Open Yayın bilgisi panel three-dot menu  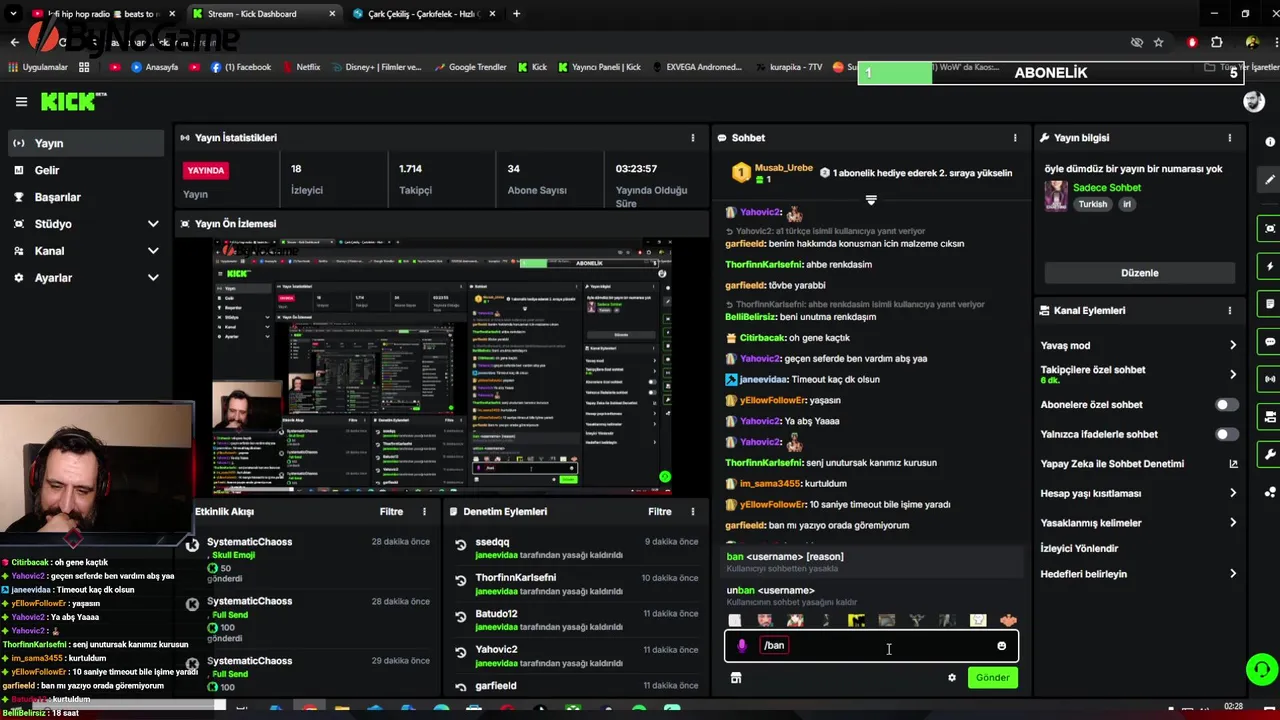[1230, 138]
